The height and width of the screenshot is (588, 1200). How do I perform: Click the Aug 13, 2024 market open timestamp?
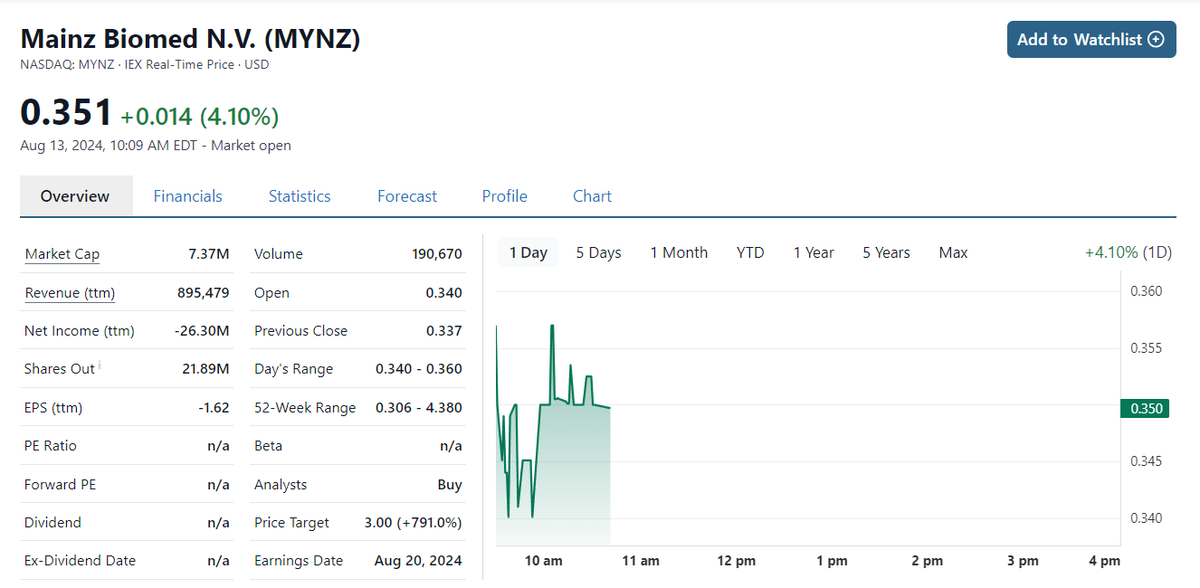[156, 146]
